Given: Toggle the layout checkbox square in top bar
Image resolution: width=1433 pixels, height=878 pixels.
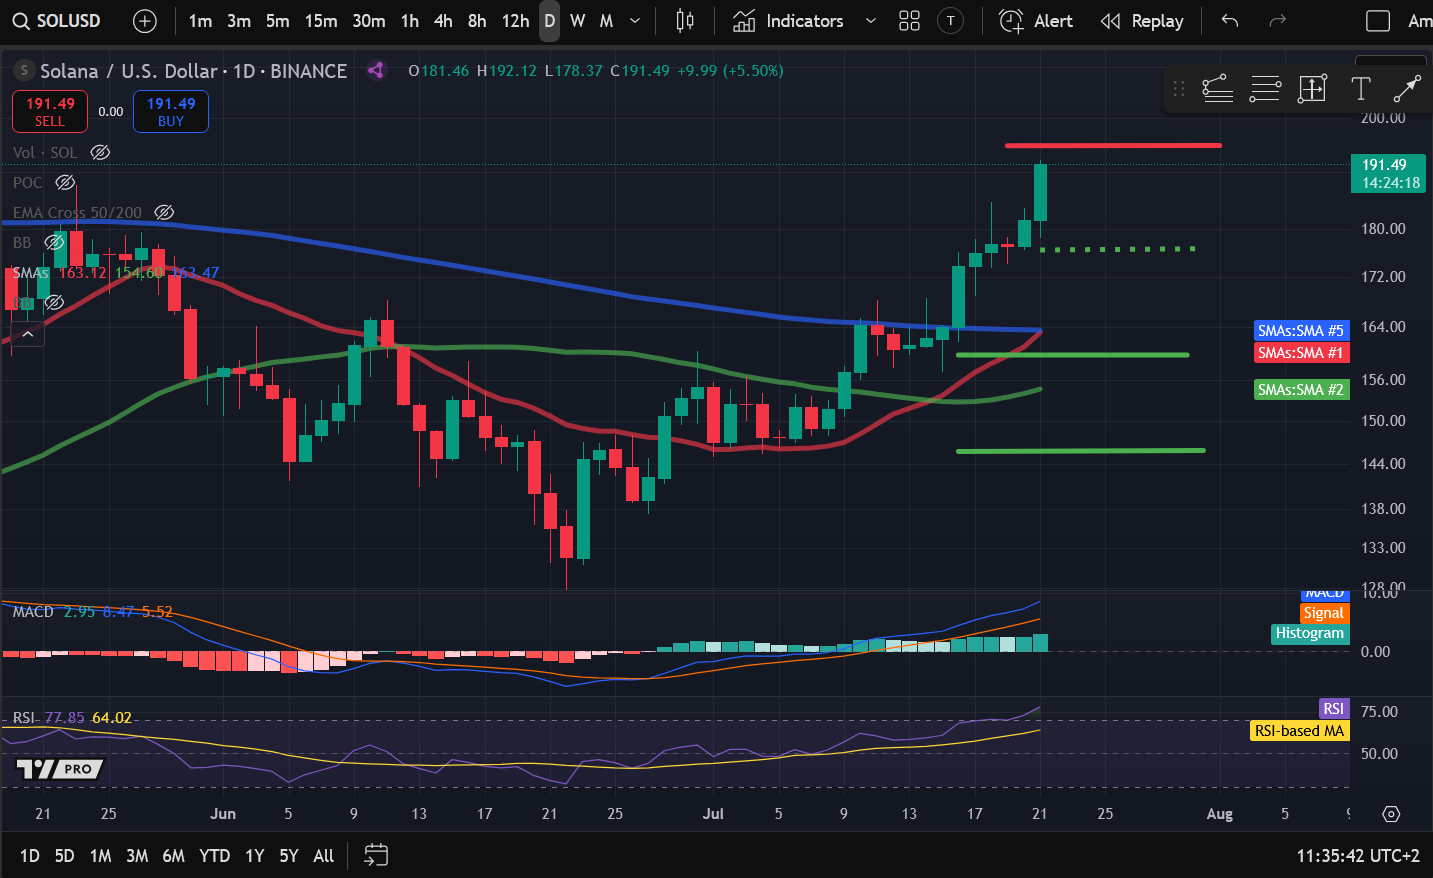Looking at the screenshot, I should tap(1378, 21).
